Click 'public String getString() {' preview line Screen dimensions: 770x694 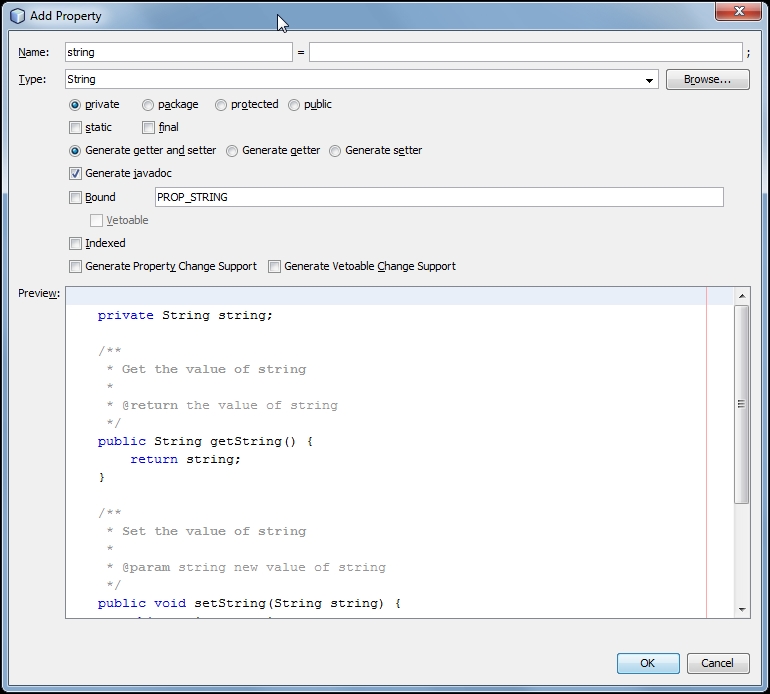click(x=205, y=441)
